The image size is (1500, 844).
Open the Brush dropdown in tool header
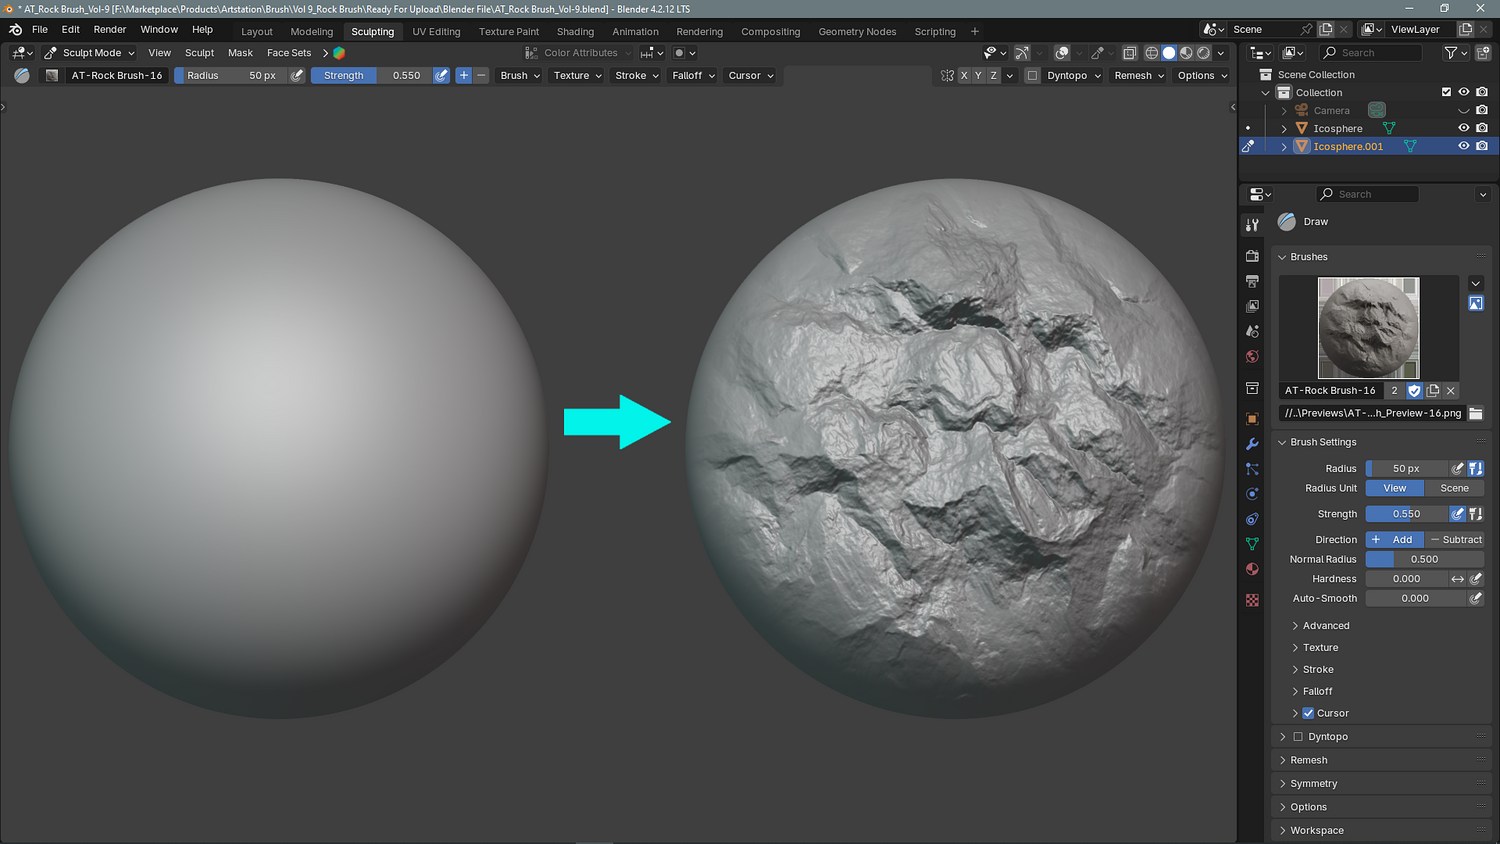pyautogui.click(x=520, y=76)
